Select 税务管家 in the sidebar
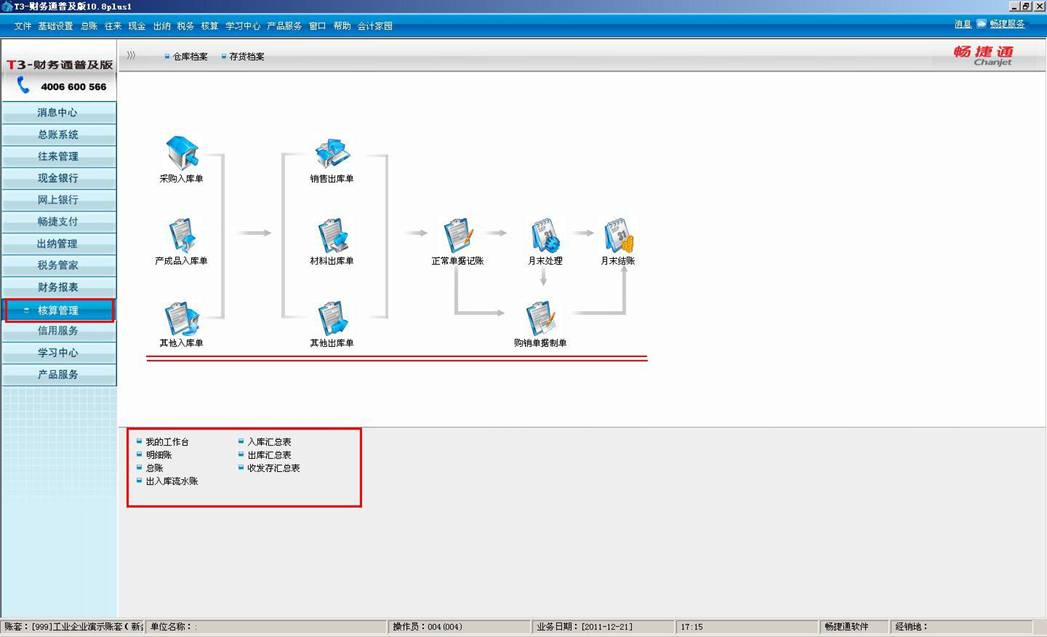 click(59, 265)
